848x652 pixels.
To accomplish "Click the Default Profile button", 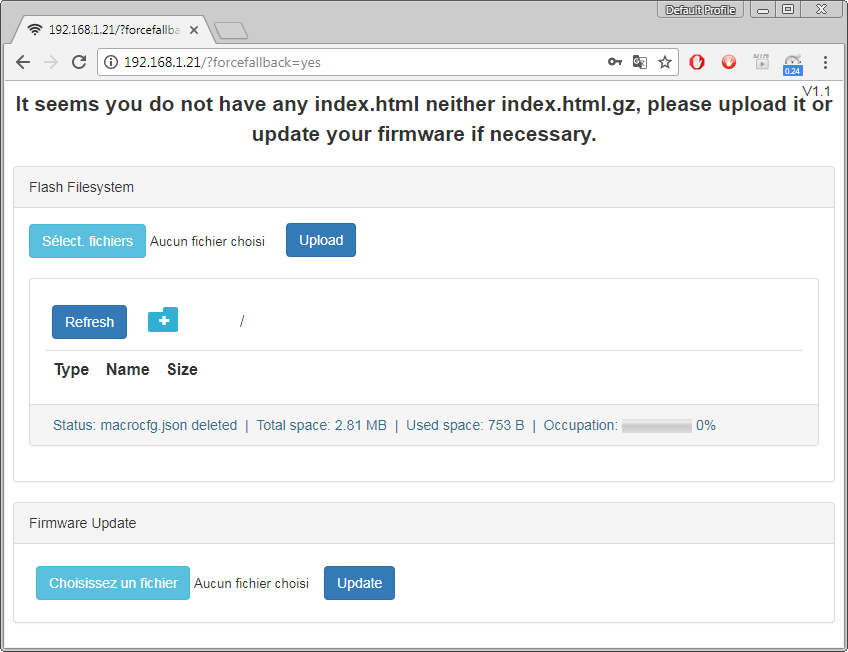I will (700, 10).
